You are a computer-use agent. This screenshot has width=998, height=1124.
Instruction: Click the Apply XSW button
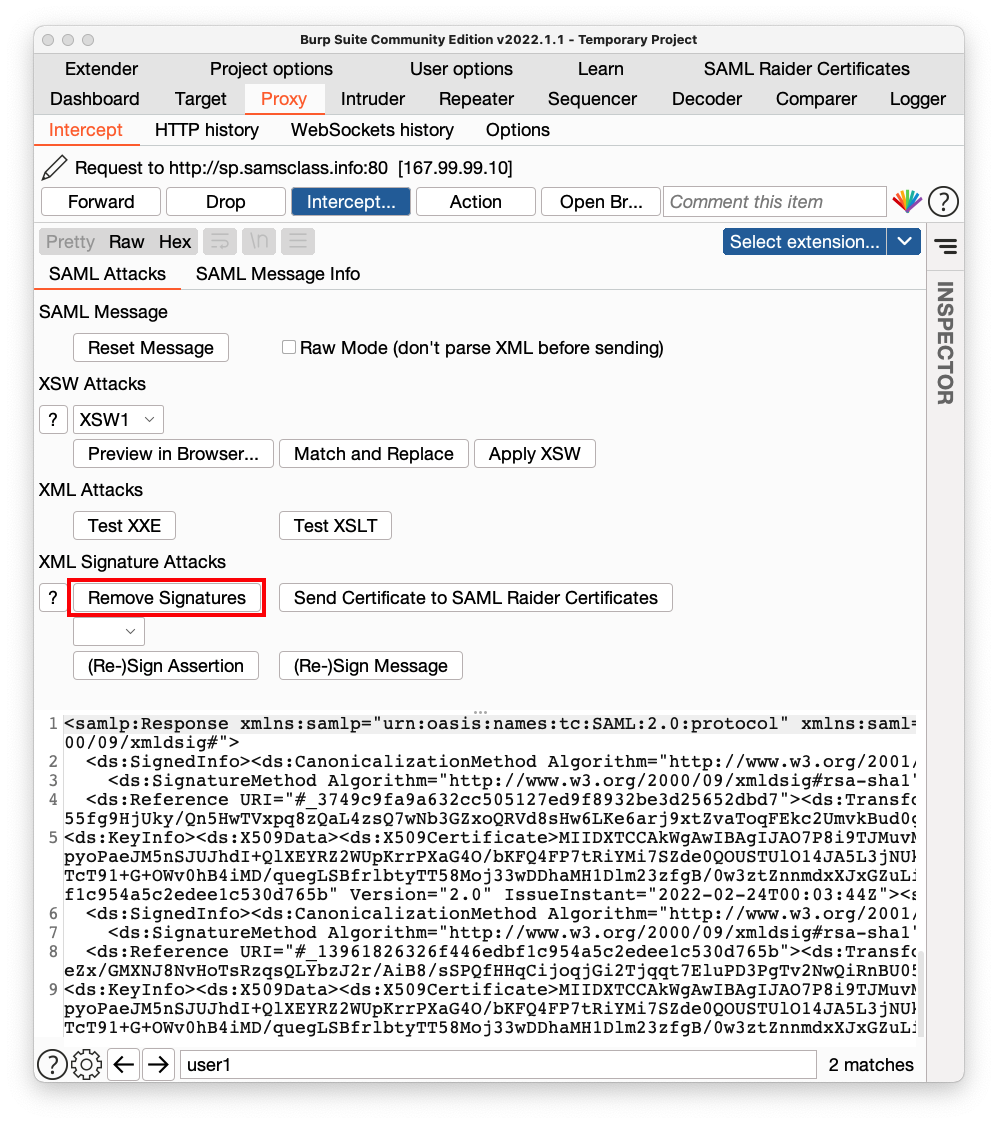pos(534,454)
